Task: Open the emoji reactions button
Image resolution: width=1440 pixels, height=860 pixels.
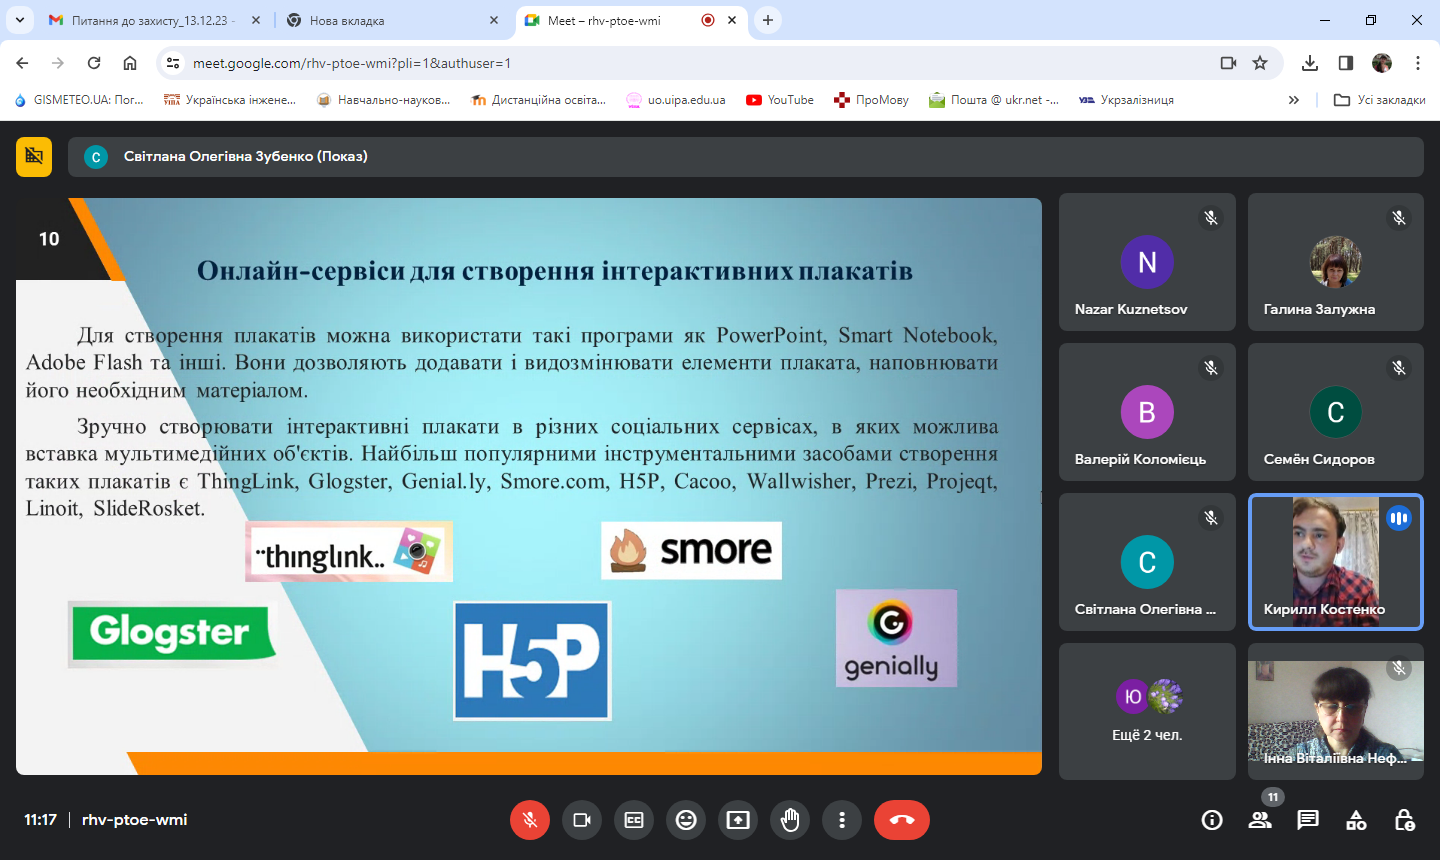Action: tap(686, 820)
